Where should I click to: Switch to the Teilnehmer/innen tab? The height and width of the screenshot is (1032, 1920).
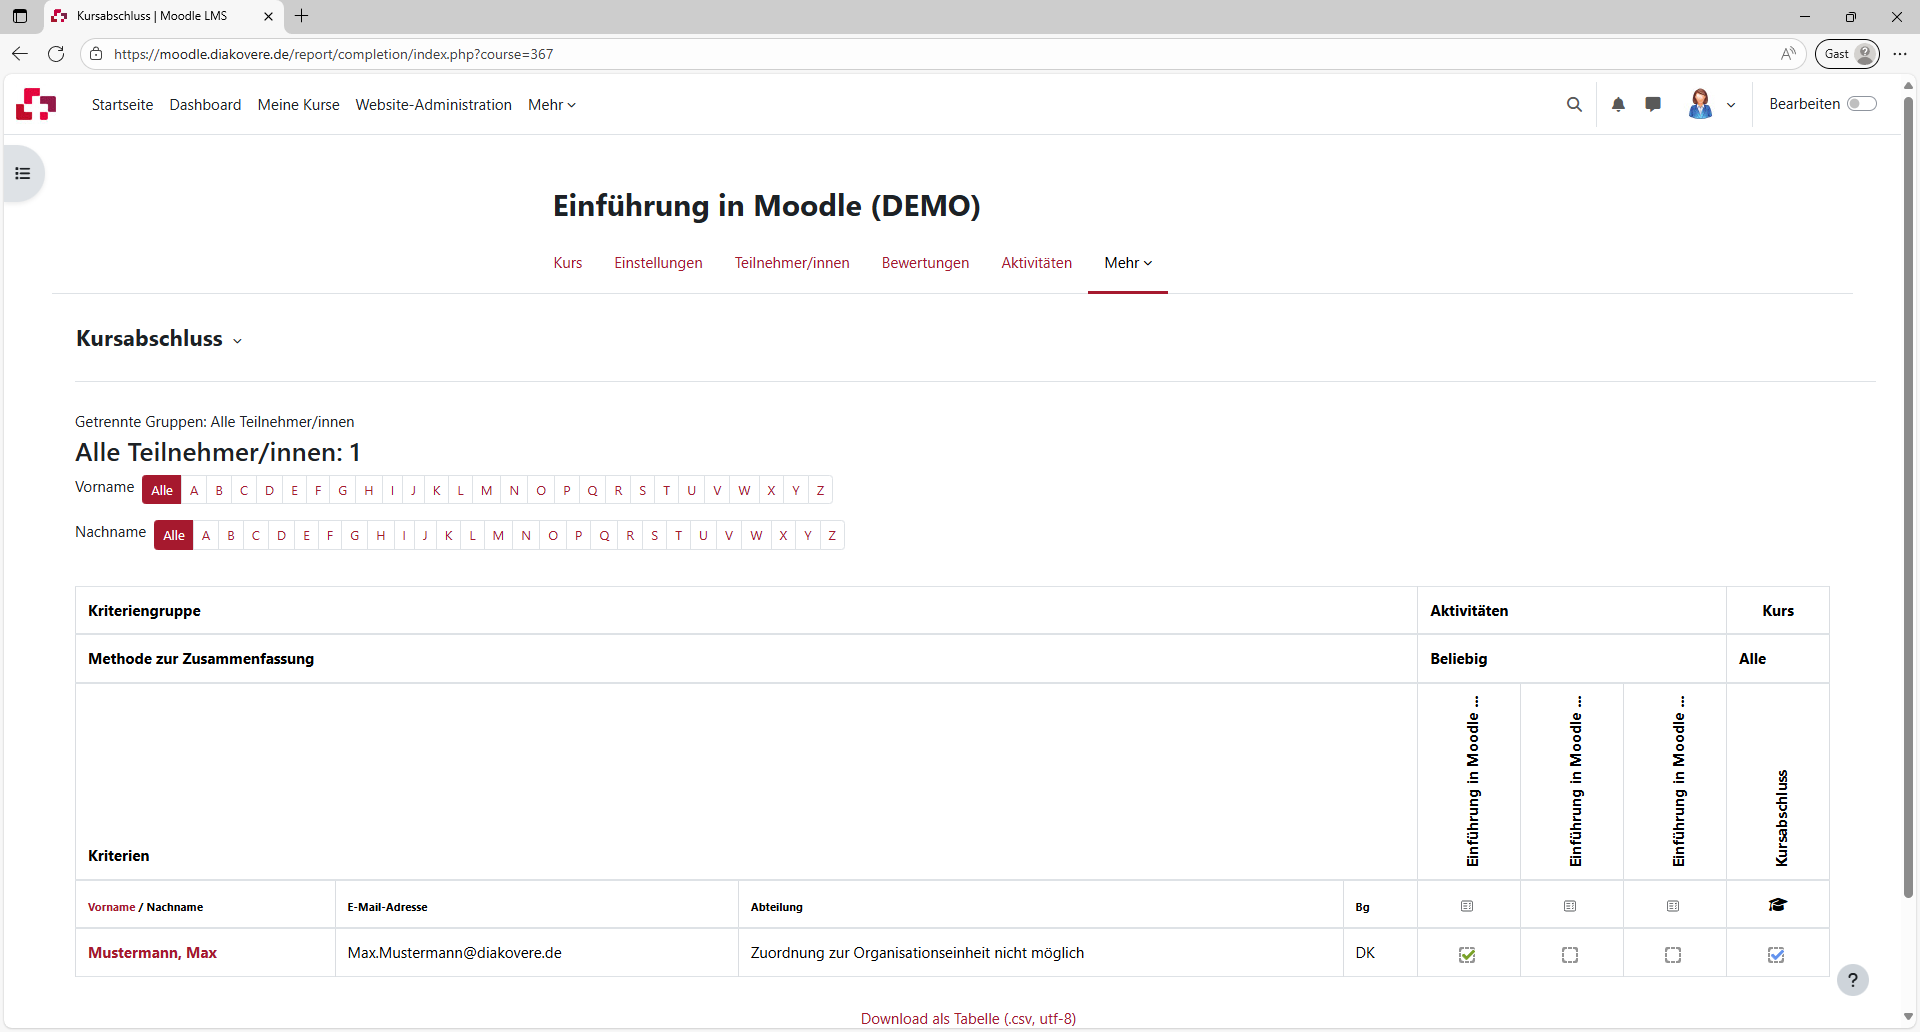791,263
